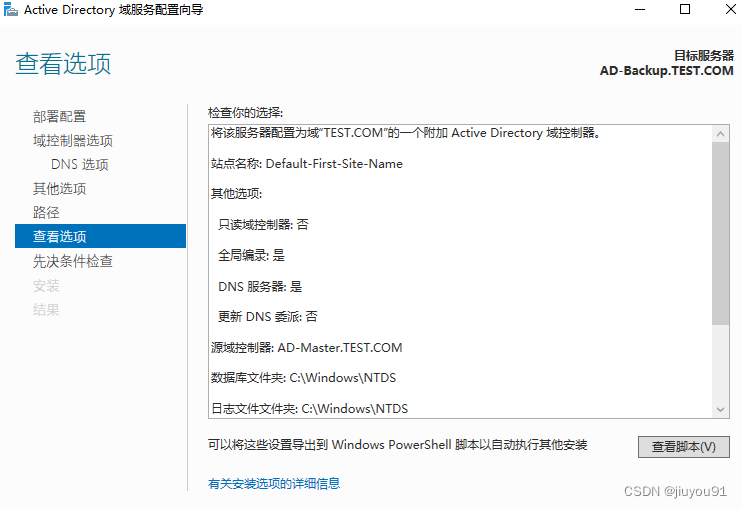742x508 pixels.
Task: Click the review list scrollbar thumb
Action: (720, 233)
